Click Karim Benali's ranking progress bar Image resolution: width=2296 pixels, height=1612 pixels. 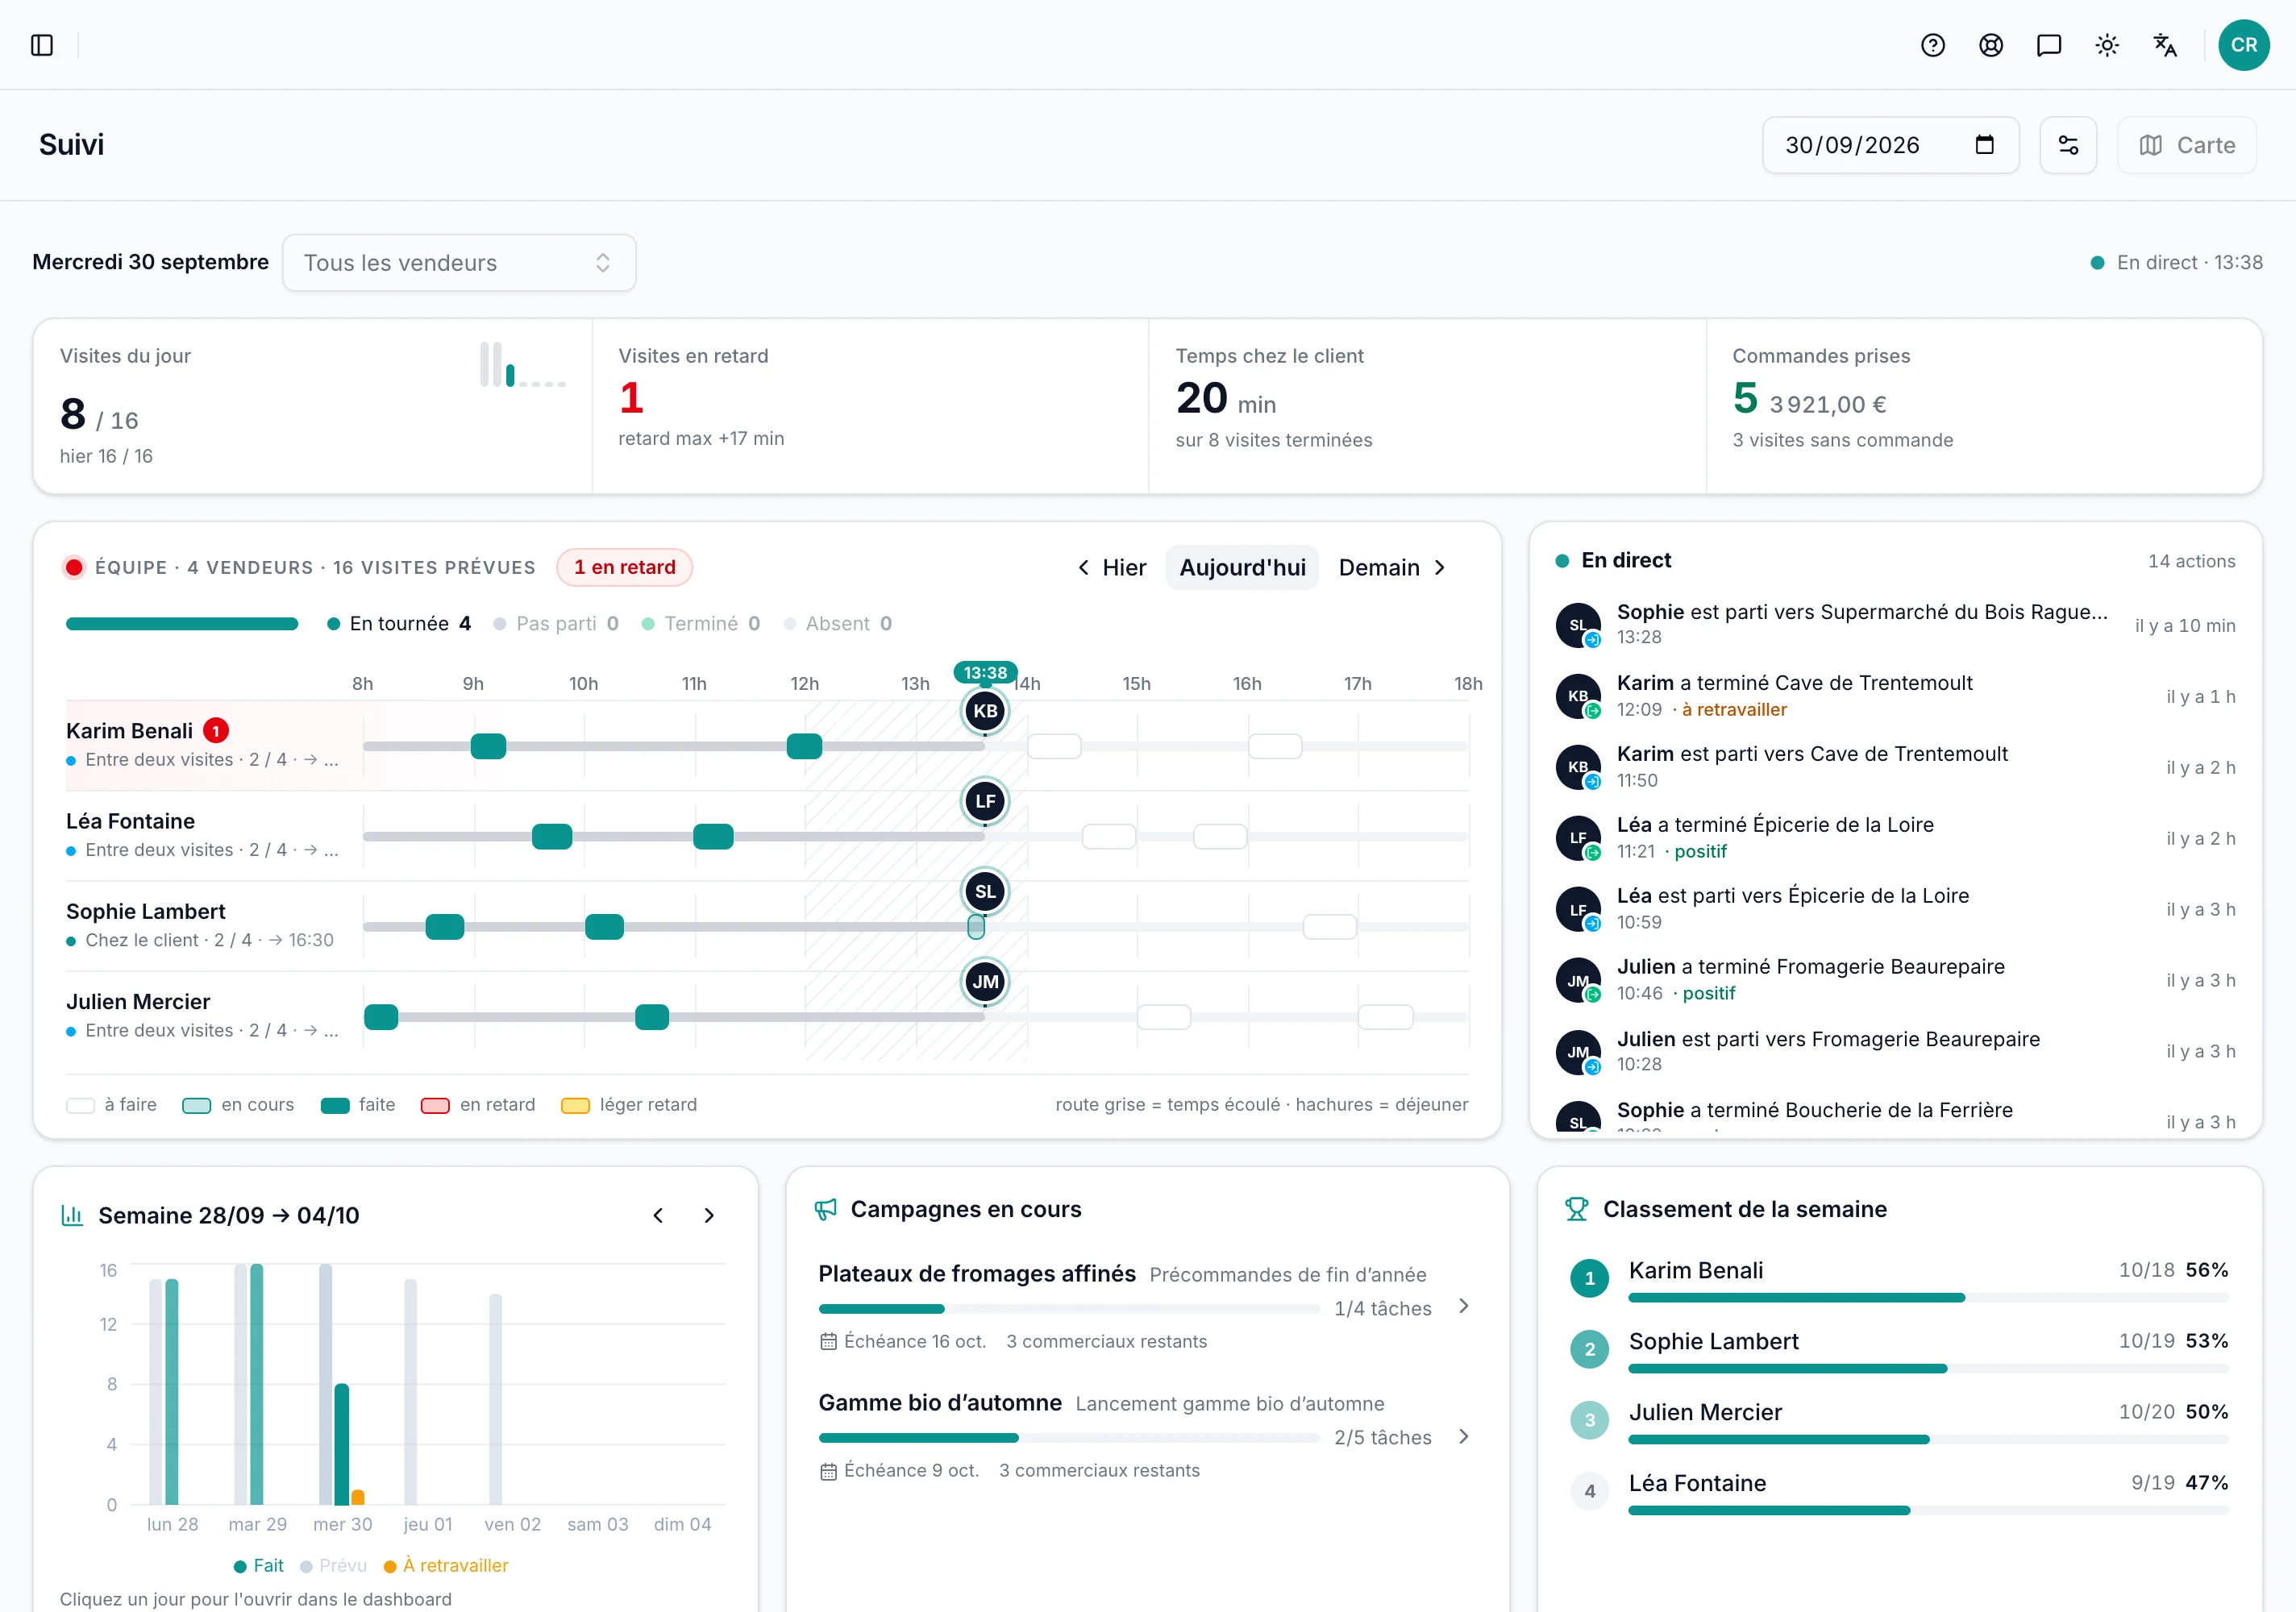(x=1929, y=1298)
